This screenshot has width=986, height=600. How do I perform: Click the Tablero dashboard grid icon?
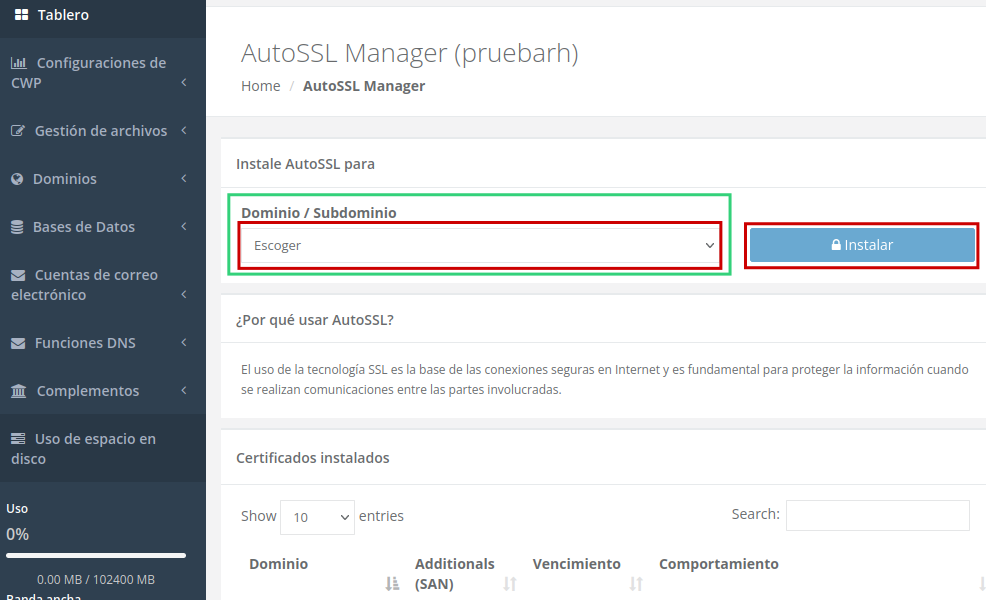tap(21, 15)
